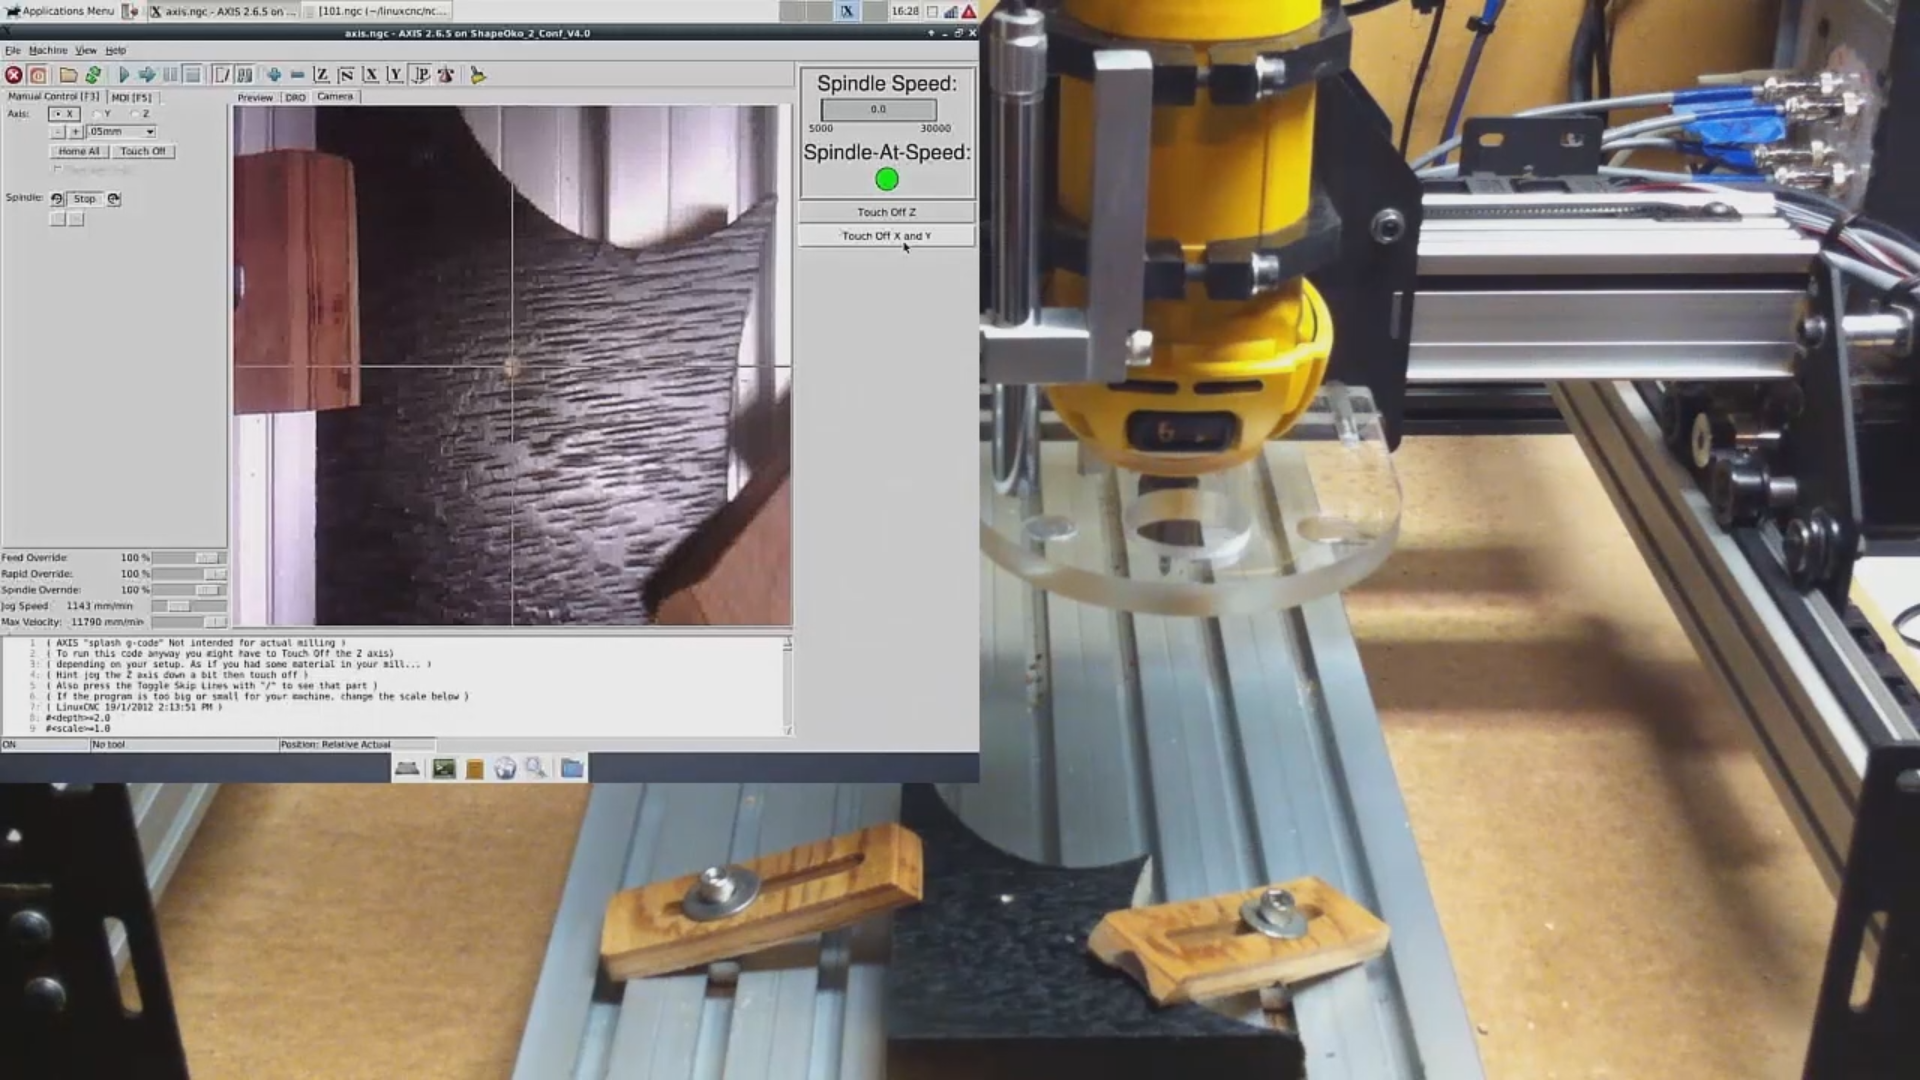Run the loaded program

point(123,75)
